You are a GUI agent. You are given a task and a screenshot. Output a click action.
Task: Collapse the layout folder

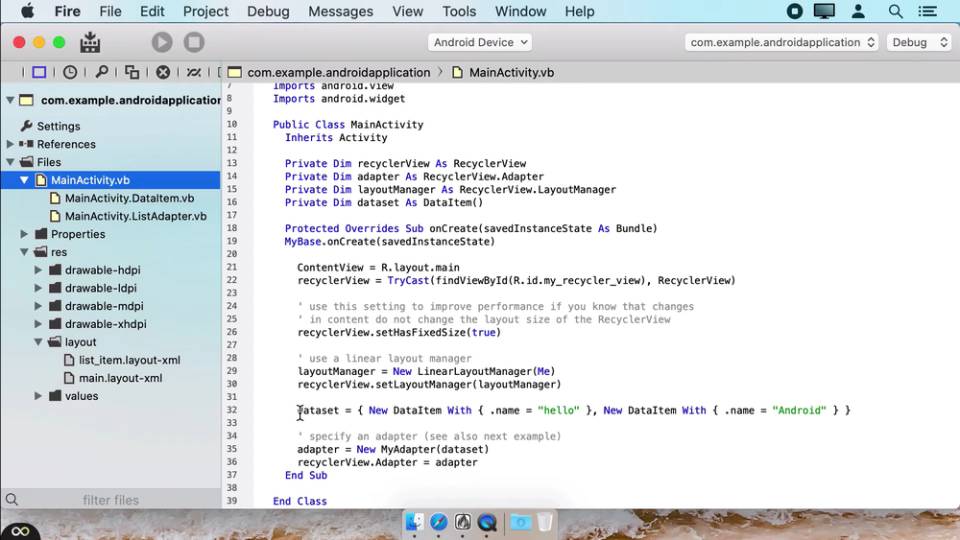(x=39, y=342)
